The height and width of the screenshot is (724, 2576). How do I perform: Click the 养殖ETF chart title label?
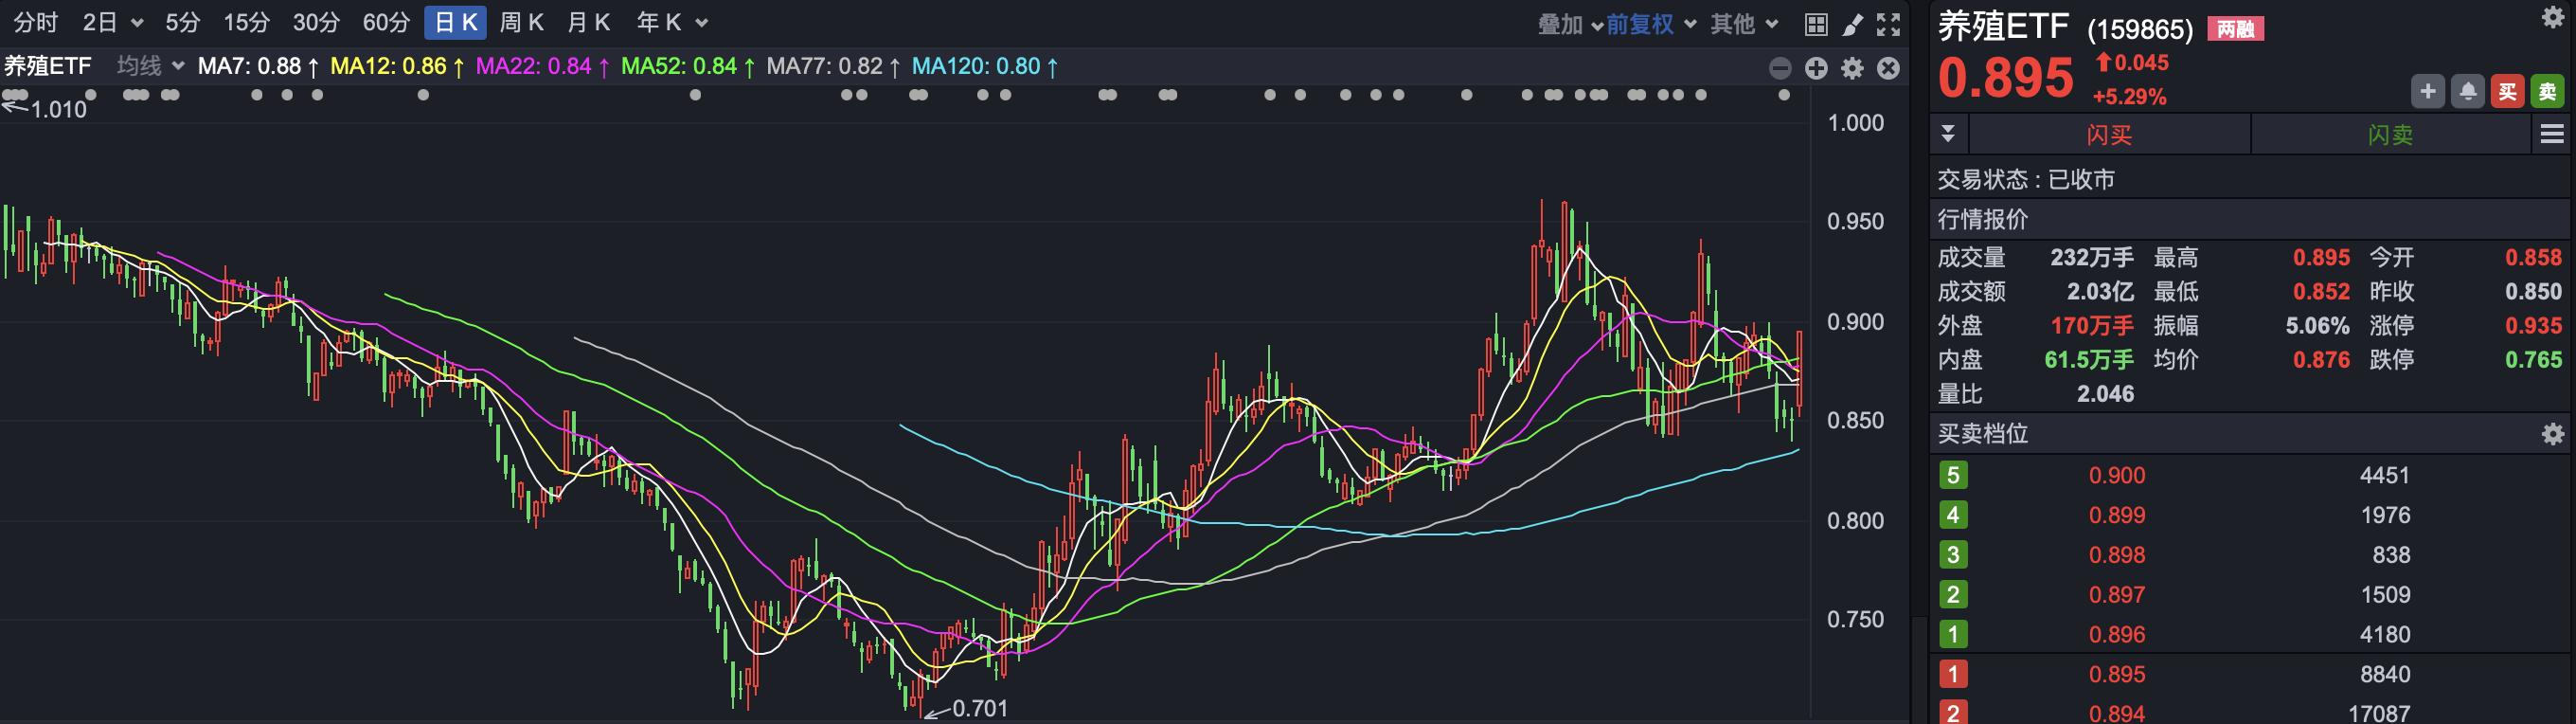[x=47, y=66]
